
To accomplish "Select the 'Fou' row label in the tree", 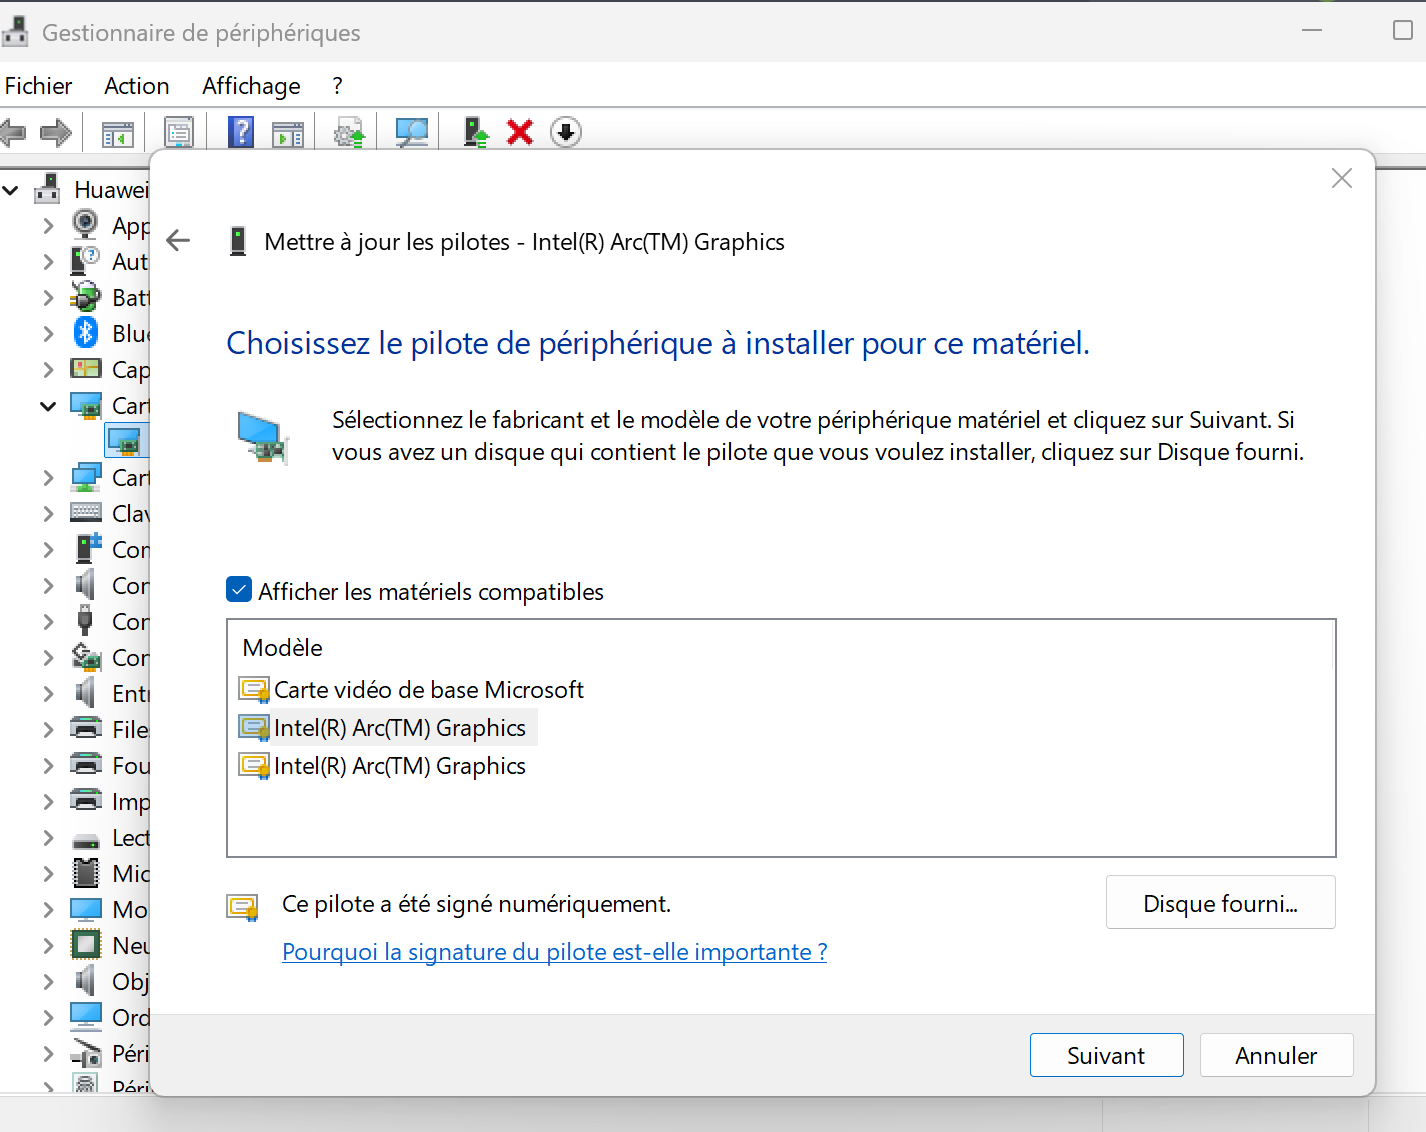I will coord(130,765).
